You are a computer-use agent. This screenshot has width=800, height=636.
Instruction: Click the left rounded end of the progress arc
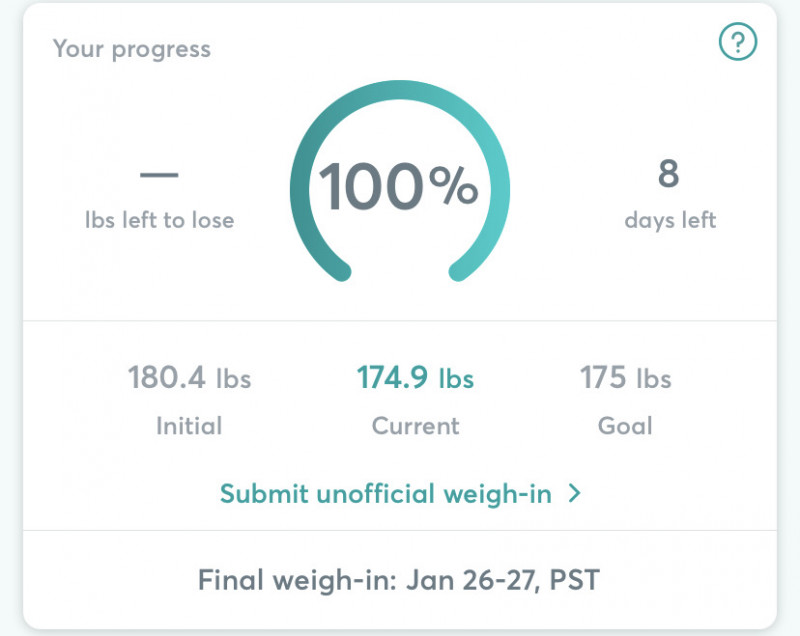click(x=339, y=269)
